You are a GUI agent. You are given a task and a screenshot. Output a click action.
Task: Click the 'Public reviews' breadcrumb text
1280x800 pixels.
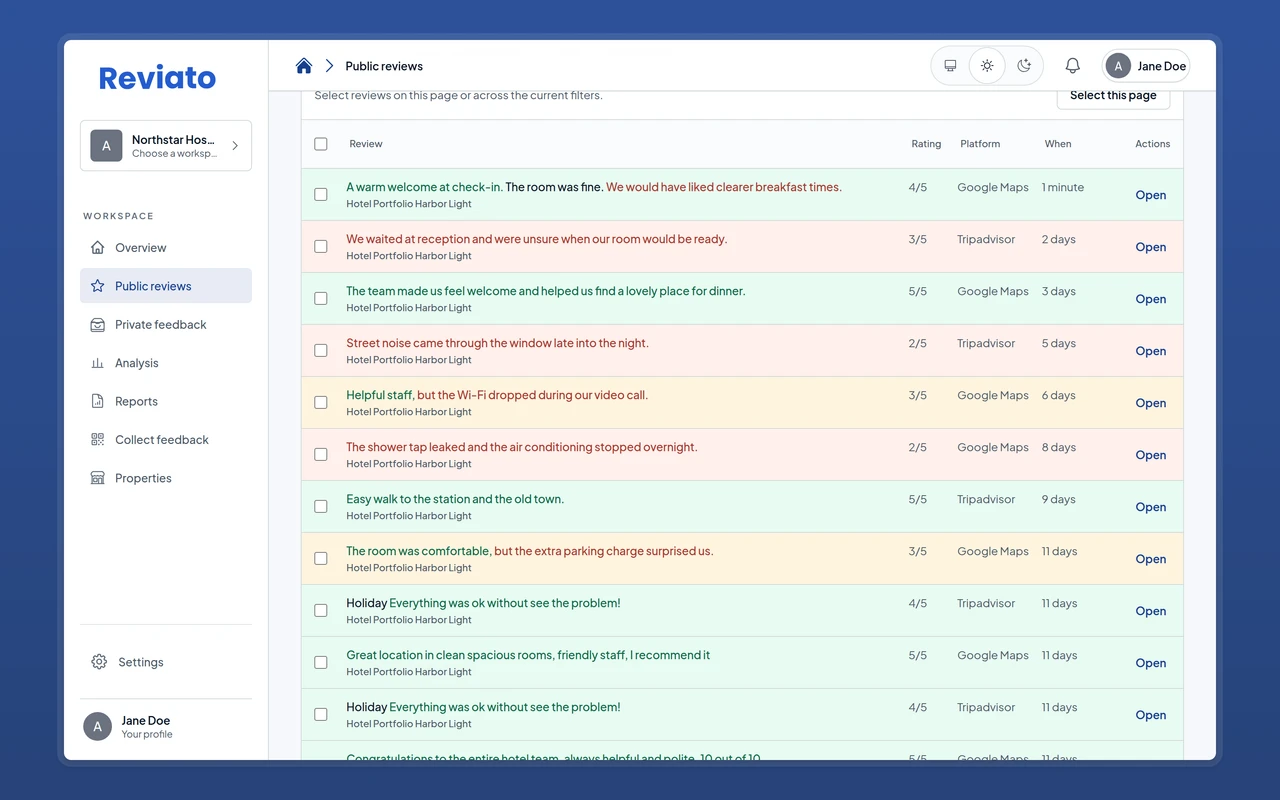(x=384, y=66)
